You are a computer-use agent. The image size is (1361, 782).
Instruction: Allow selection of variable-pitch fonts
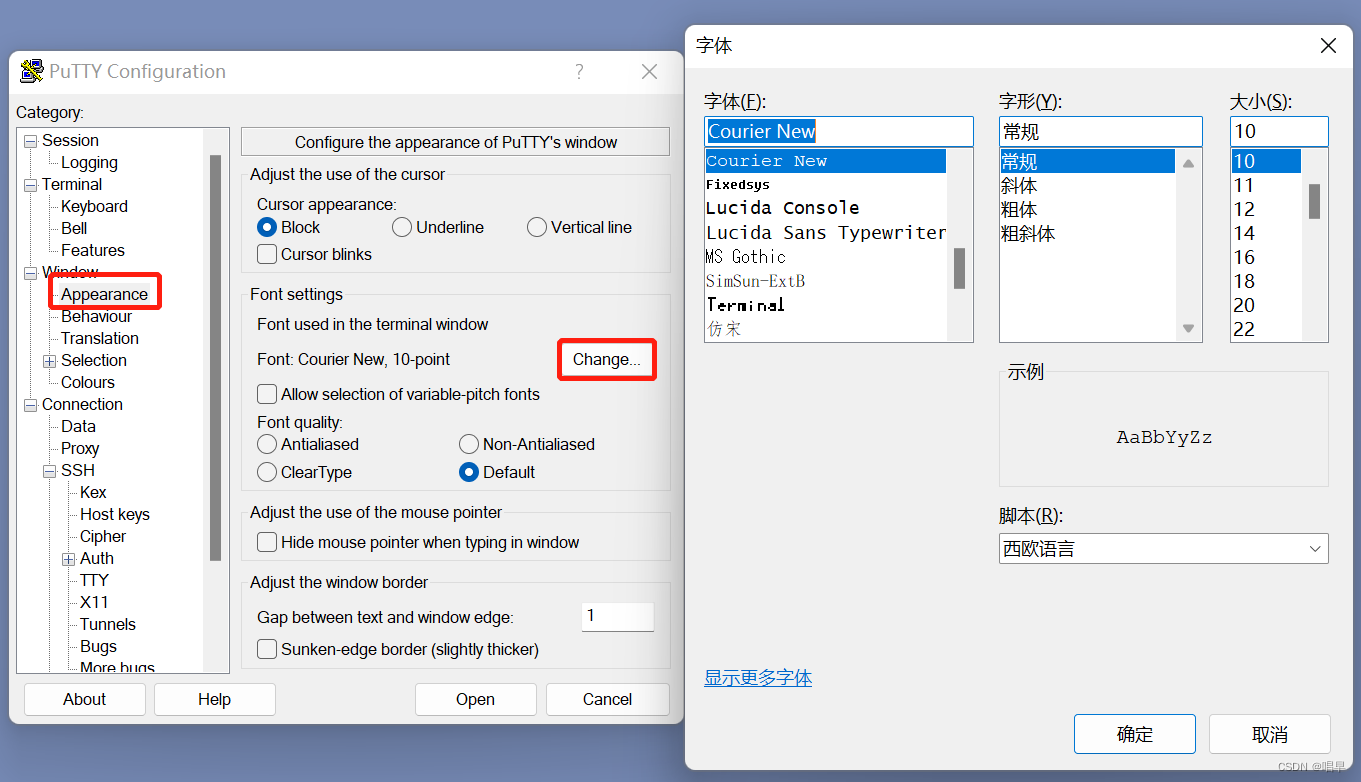pyautogui.click(x=267, y=394)
